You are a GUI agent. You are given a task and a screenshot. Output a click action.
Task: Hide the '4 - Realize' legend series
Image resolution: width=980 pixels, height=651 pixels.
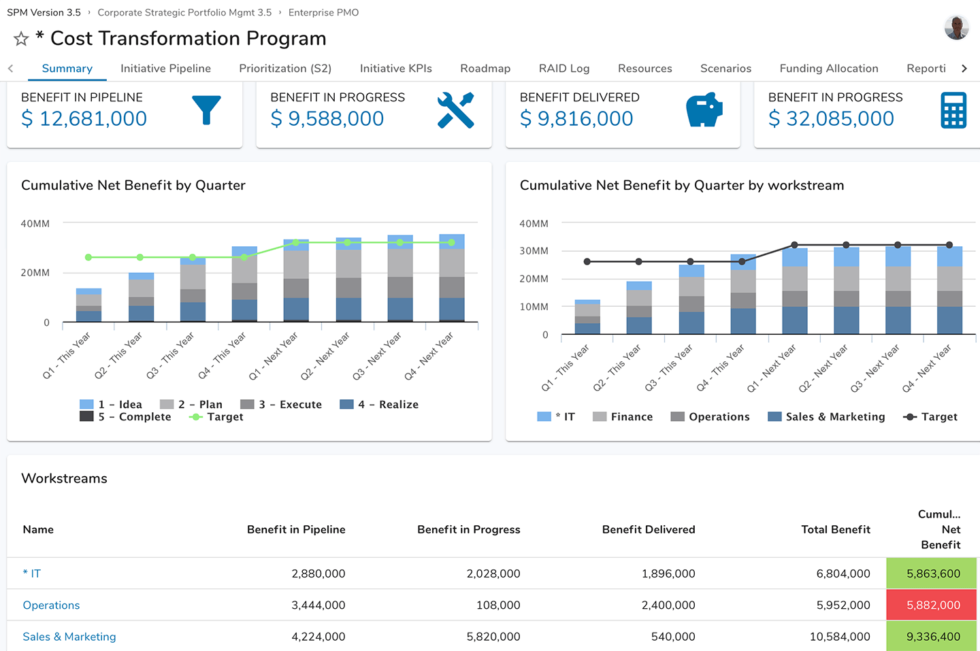[x=379, y=405]
